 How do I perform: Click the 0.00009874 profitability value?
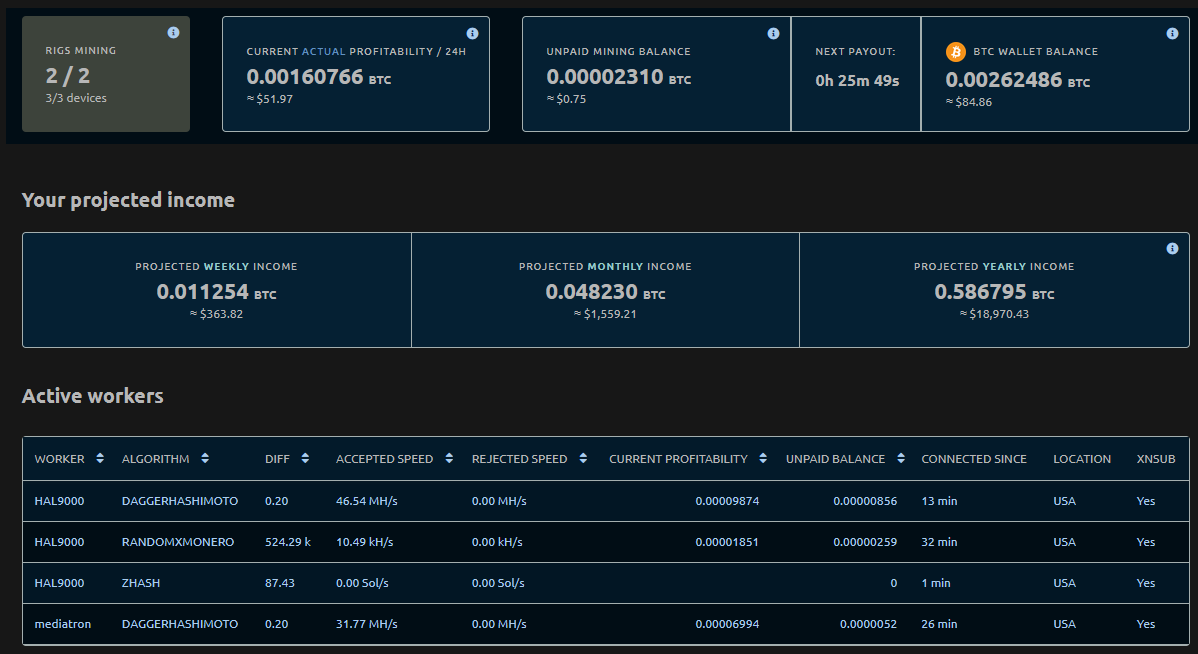[727, 501]
